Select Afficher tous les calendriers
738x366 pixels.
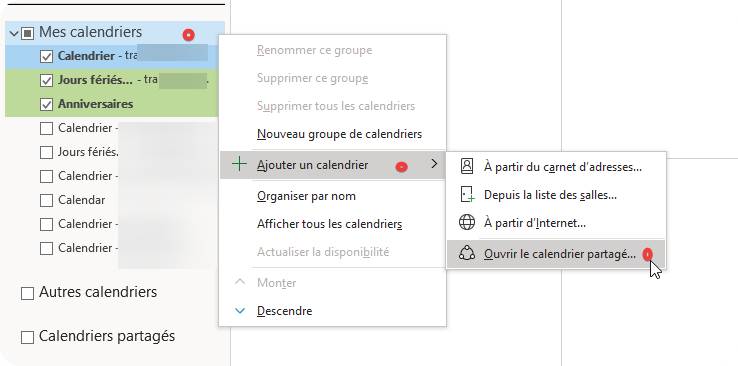pyautogui.click(x=329, y=224)
